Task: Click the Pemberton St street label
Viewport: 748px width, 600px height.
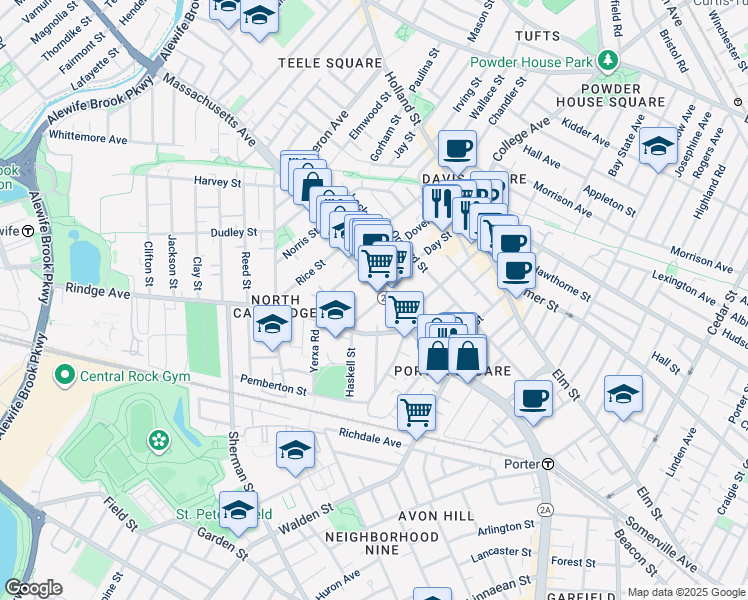Action: click(273, 385)
